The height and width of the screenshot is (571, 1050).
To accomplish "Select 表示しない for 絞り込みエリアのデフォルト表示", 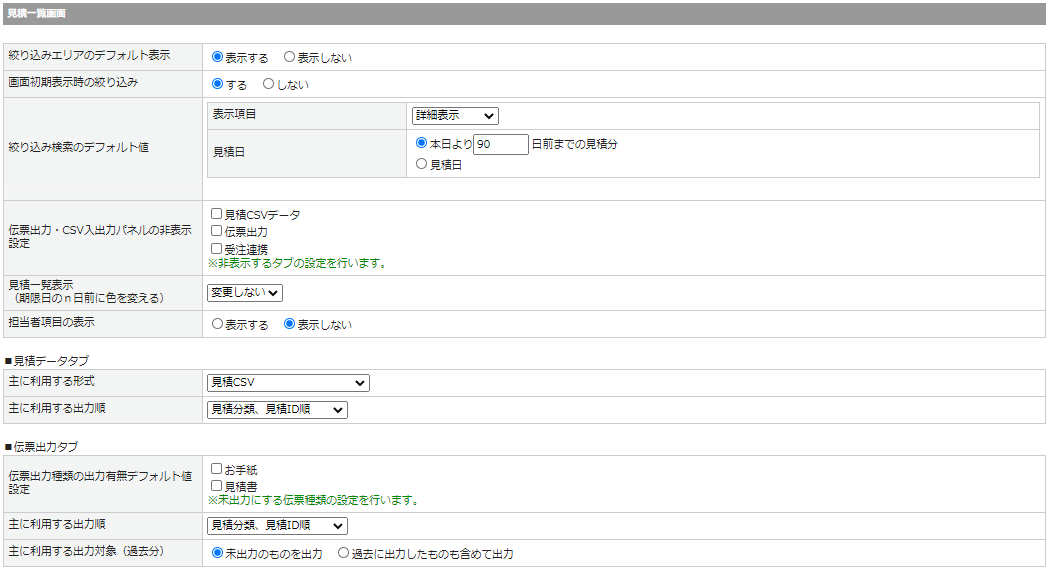I will [290, 58].
